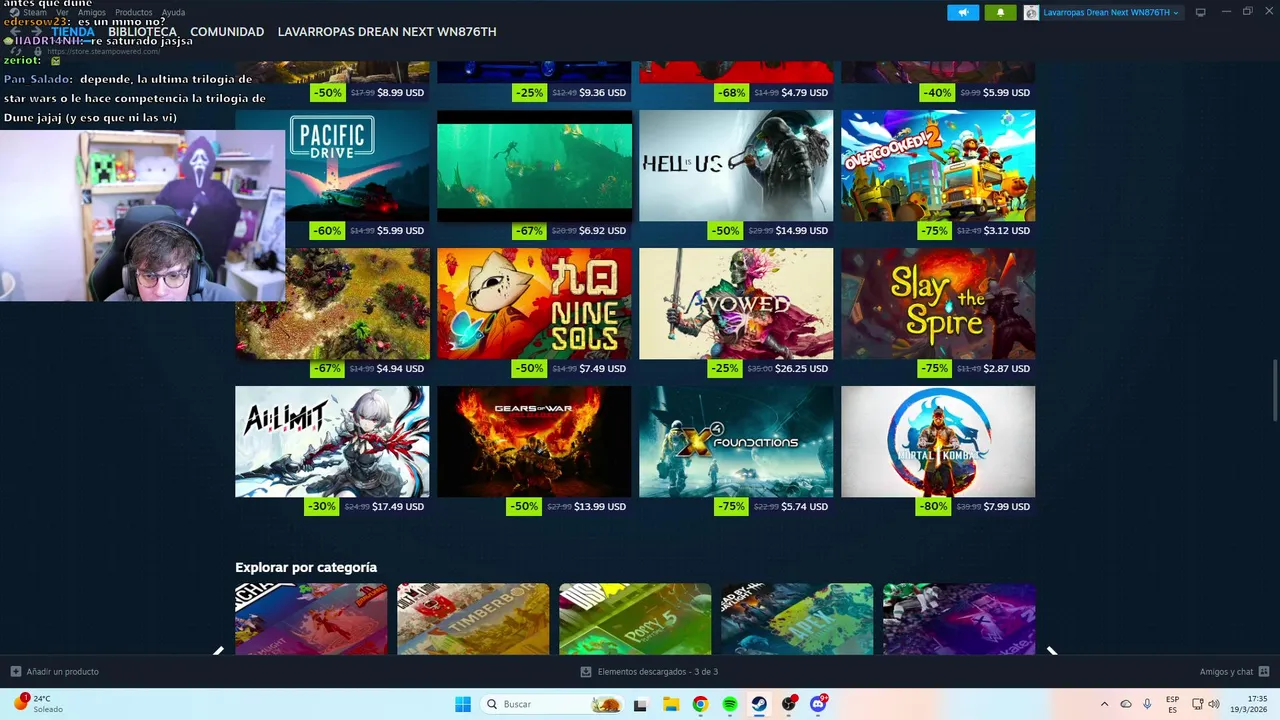The image size is (1280, 720).
Task: Click the $14.99 USD Hell is Us price
Action: pyautogui.click(x=802, y=231)
